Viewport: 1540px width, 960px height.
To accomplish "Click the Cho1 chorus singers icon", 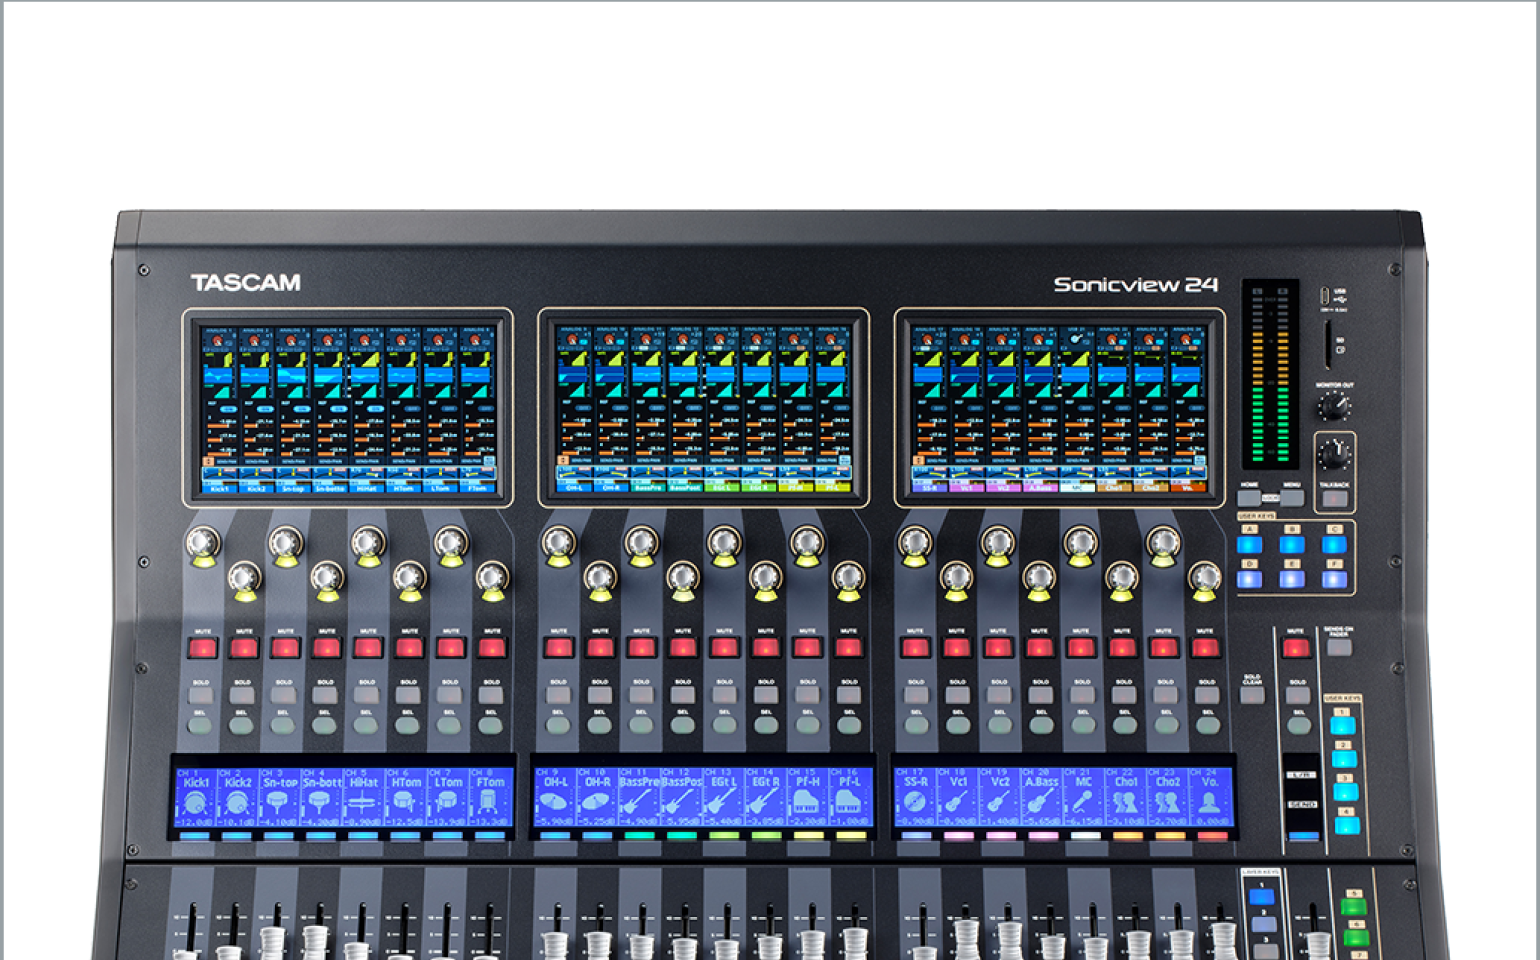I will click(1126, 803).
